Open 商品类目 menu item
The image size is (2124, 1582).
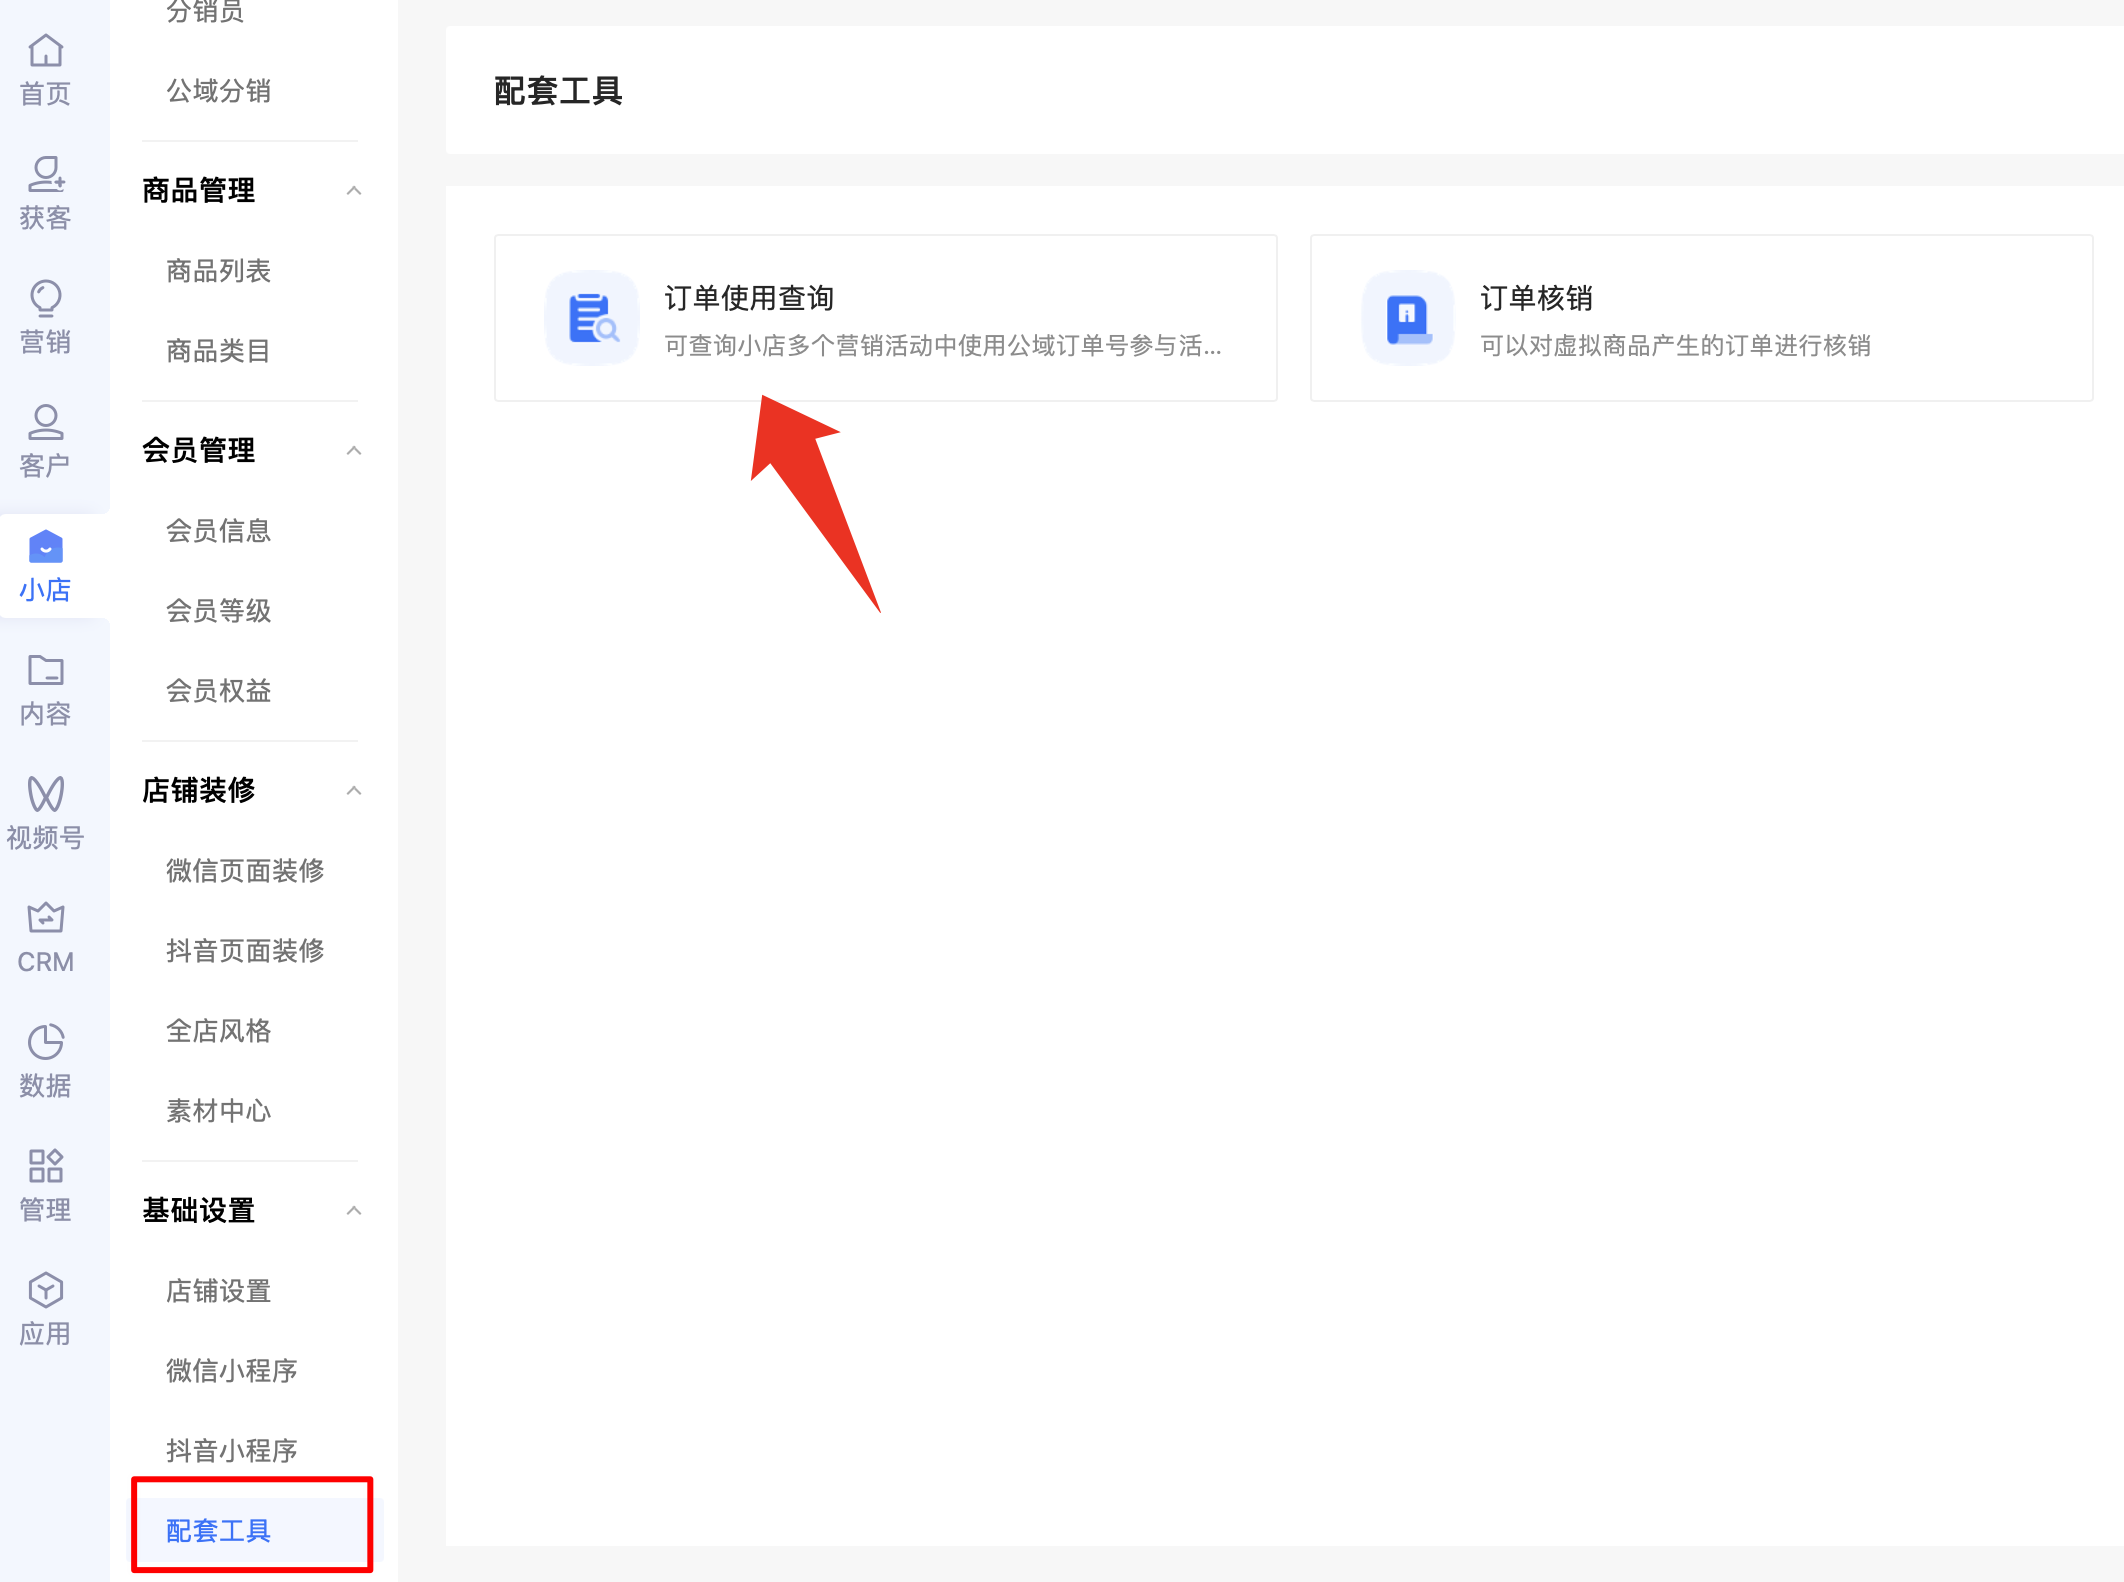coord(218,351)
